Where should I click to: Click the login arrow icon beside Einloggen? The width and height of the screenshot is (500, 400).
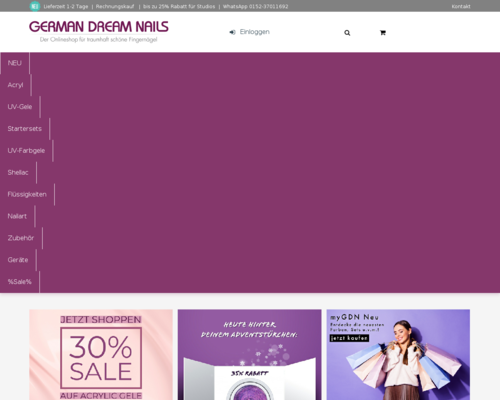[x=232, y=32]
